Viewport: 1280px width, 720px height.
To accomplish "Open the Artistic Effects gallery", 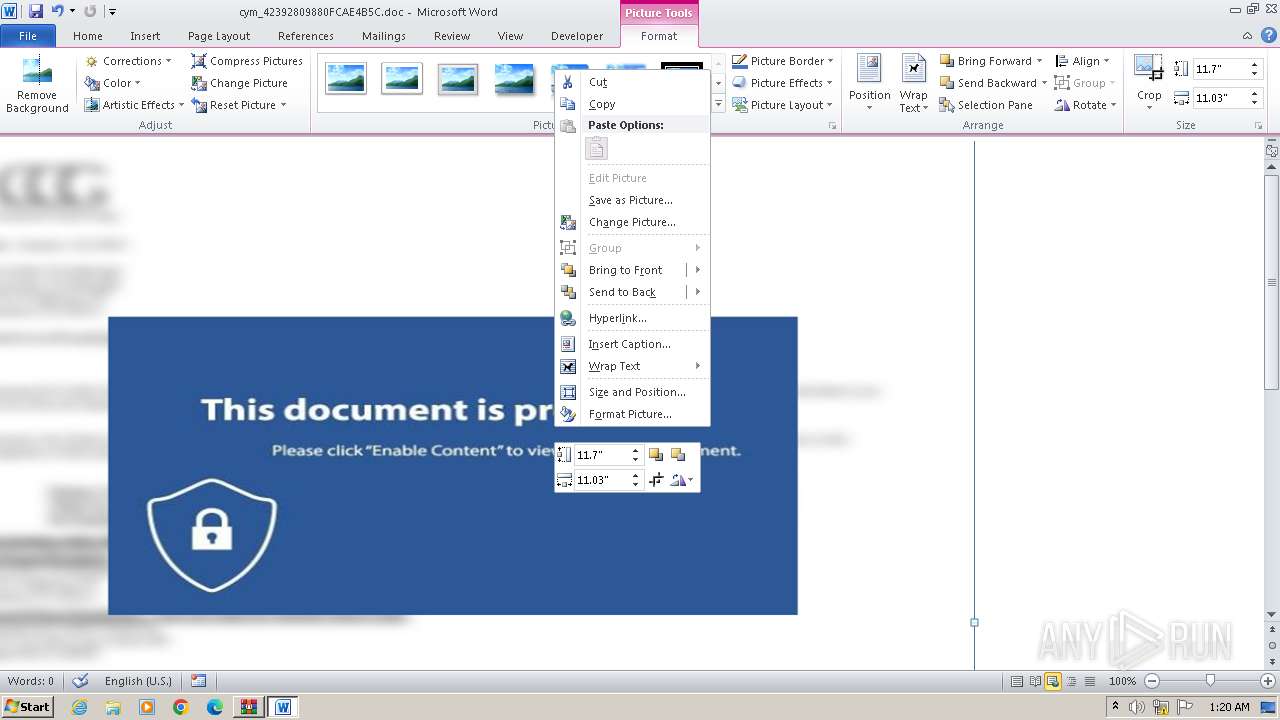I will coord(134,105).
